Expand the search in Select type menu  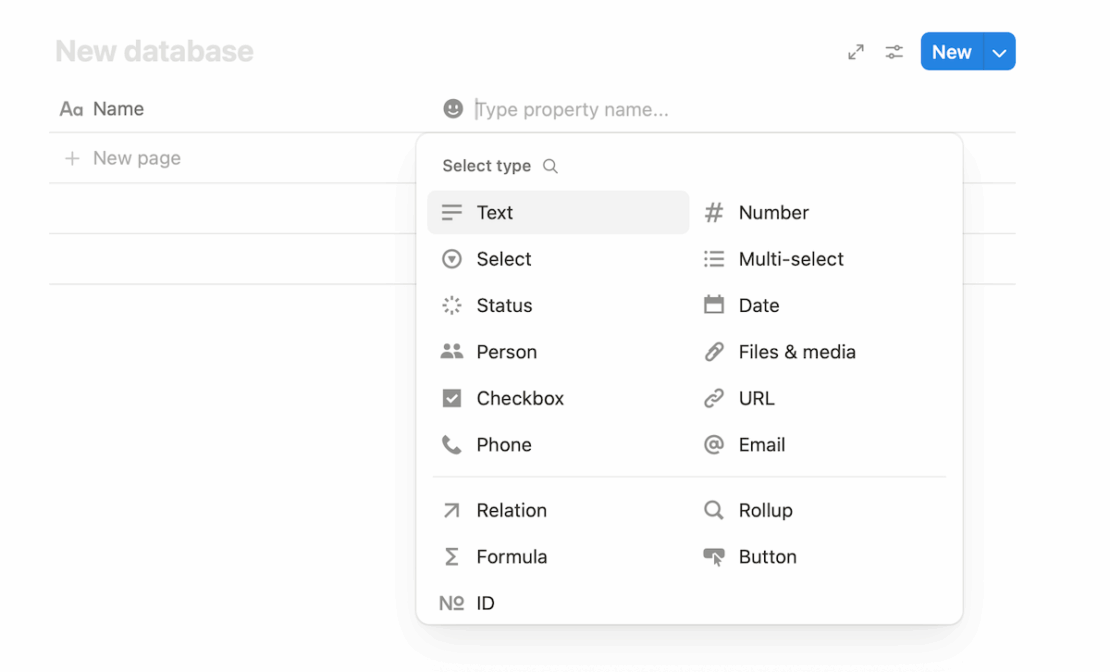(550, 165)
